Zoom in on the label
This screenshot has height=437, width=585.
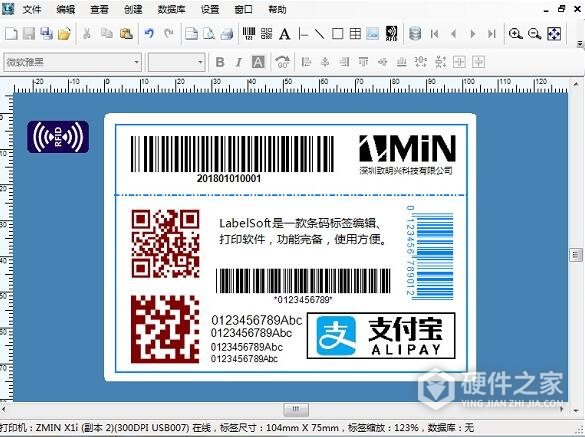point(515,34)
